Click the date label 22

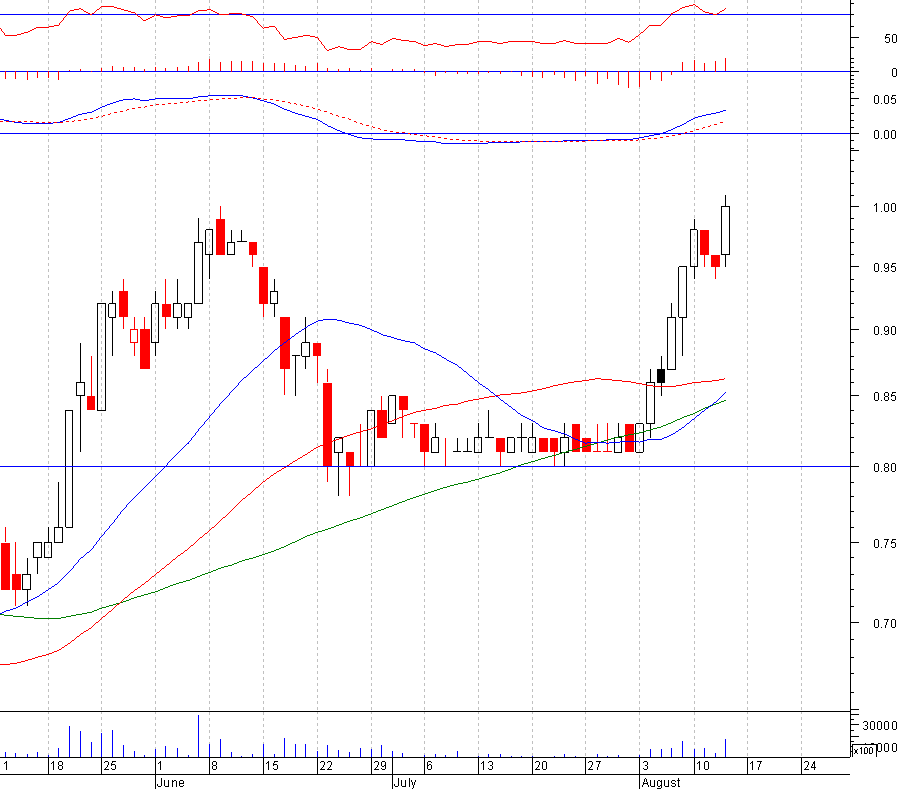(x=326, y=766)
